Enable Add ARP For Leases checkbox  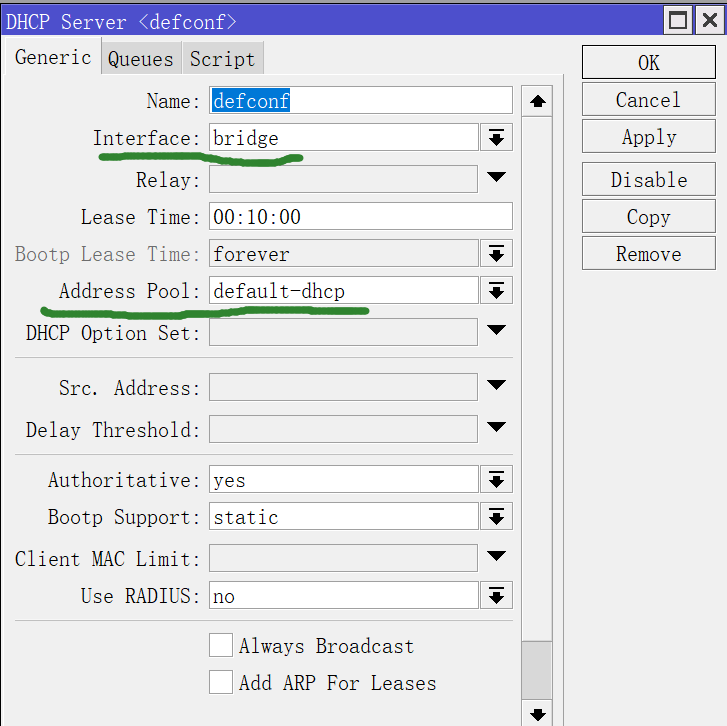pyautogui.click(x=221, y=683)
